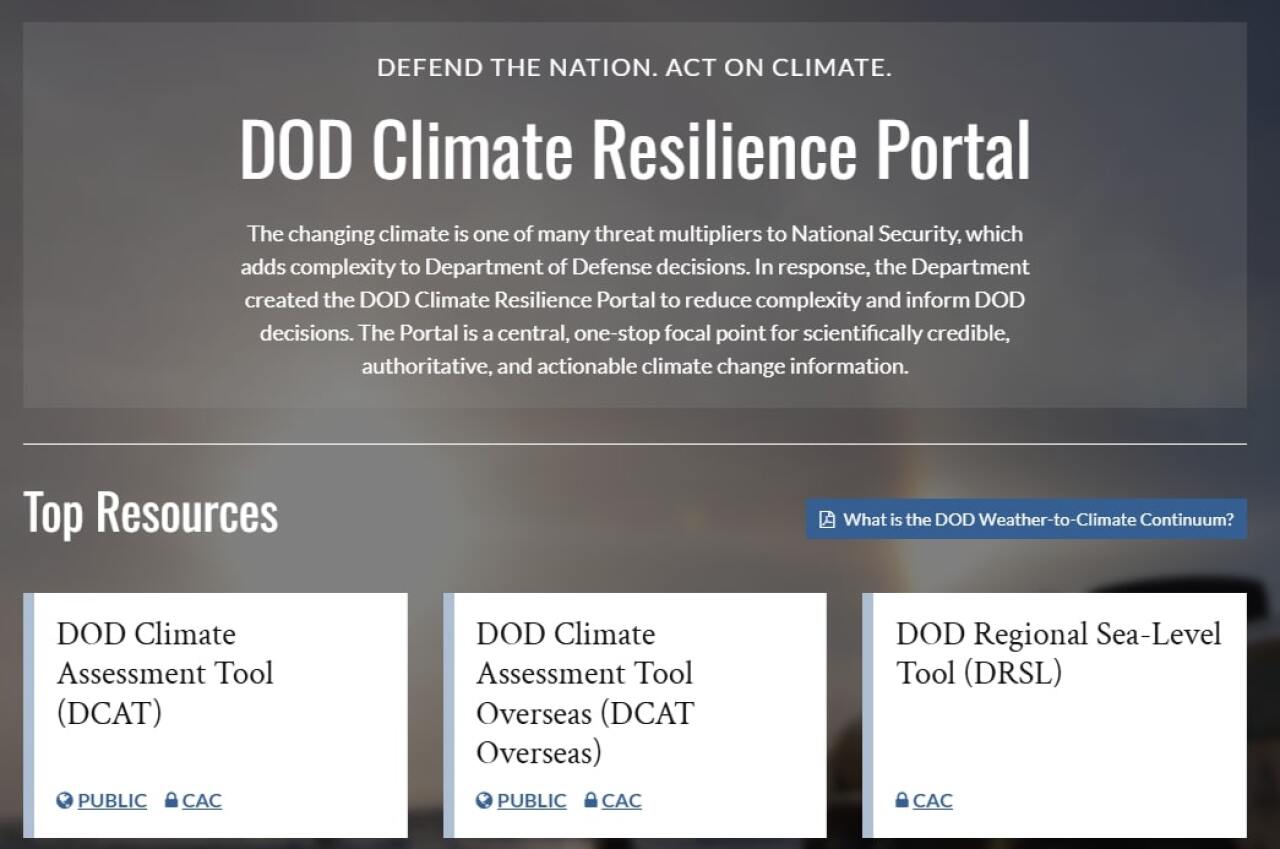This screenshot has width=1280, height=849.
Task: Select the DOD Regional Sea-Level Tool card title
Action: click(x=1058, y=653)
